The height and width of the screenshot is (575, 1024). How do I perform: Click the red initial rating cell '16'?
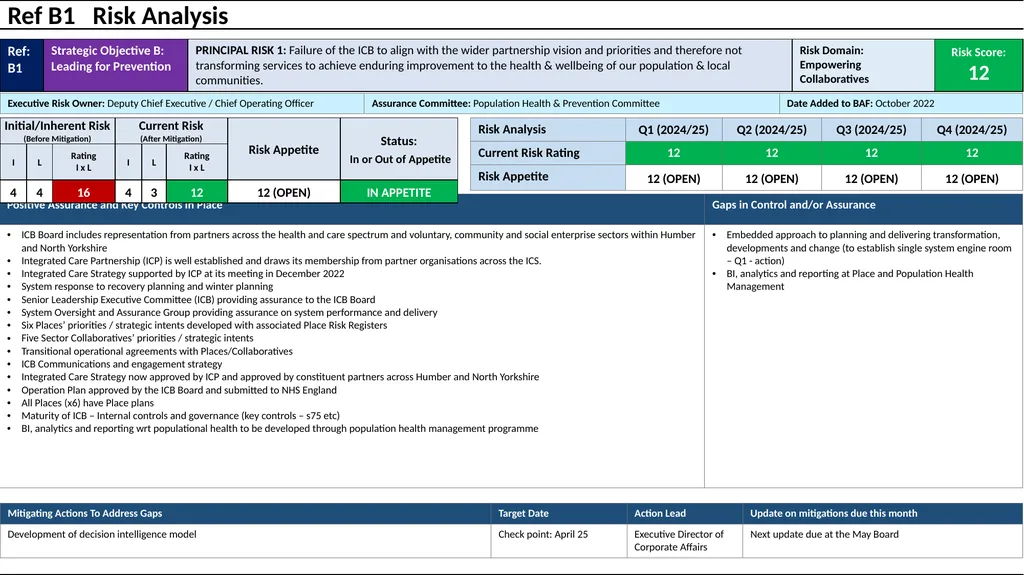point(84,192)
